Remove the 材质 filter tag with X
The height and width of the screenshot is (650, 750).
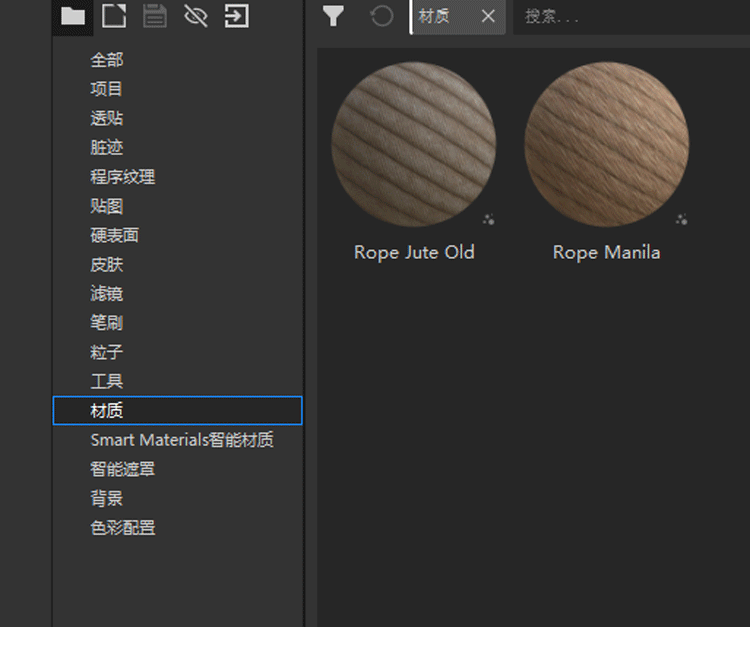pos(488,16)
